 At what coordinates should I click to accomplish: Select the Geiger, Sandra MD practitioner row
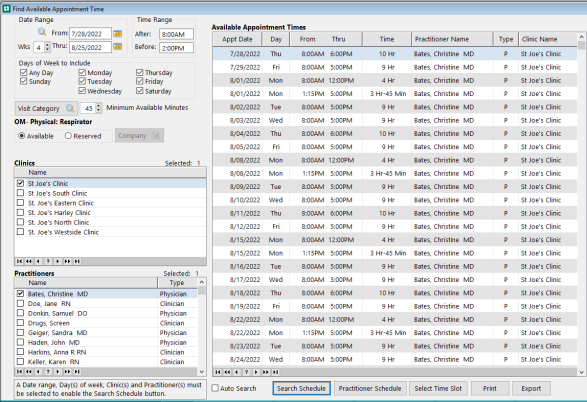pos(106,332)
